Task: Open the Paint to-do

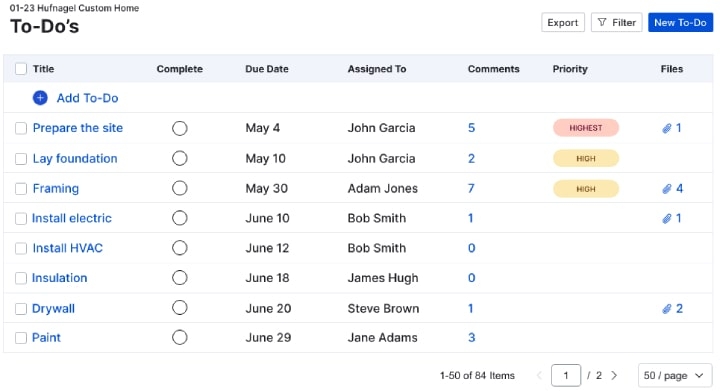Action: point(46,338)
